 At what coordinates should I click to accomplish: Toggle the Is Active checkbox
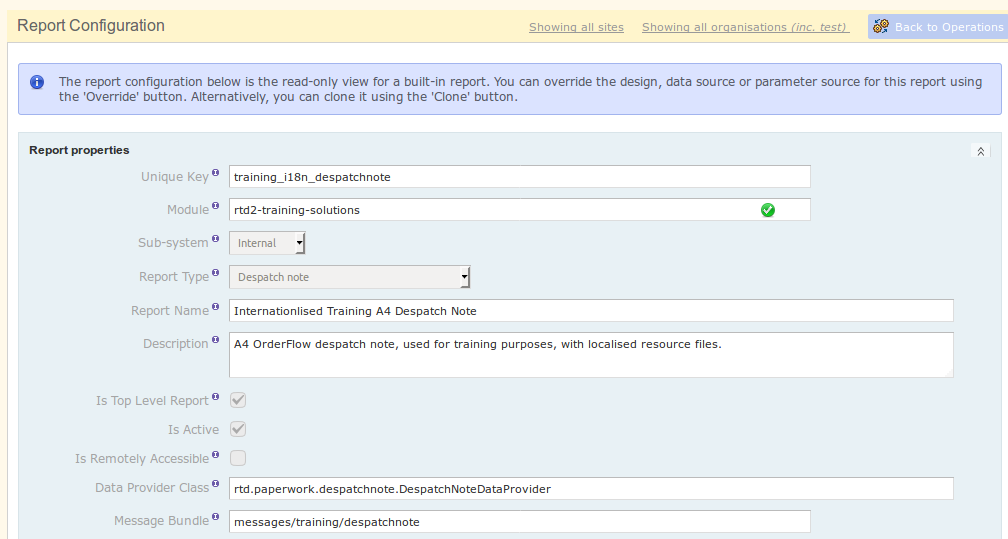pos(238,429)
